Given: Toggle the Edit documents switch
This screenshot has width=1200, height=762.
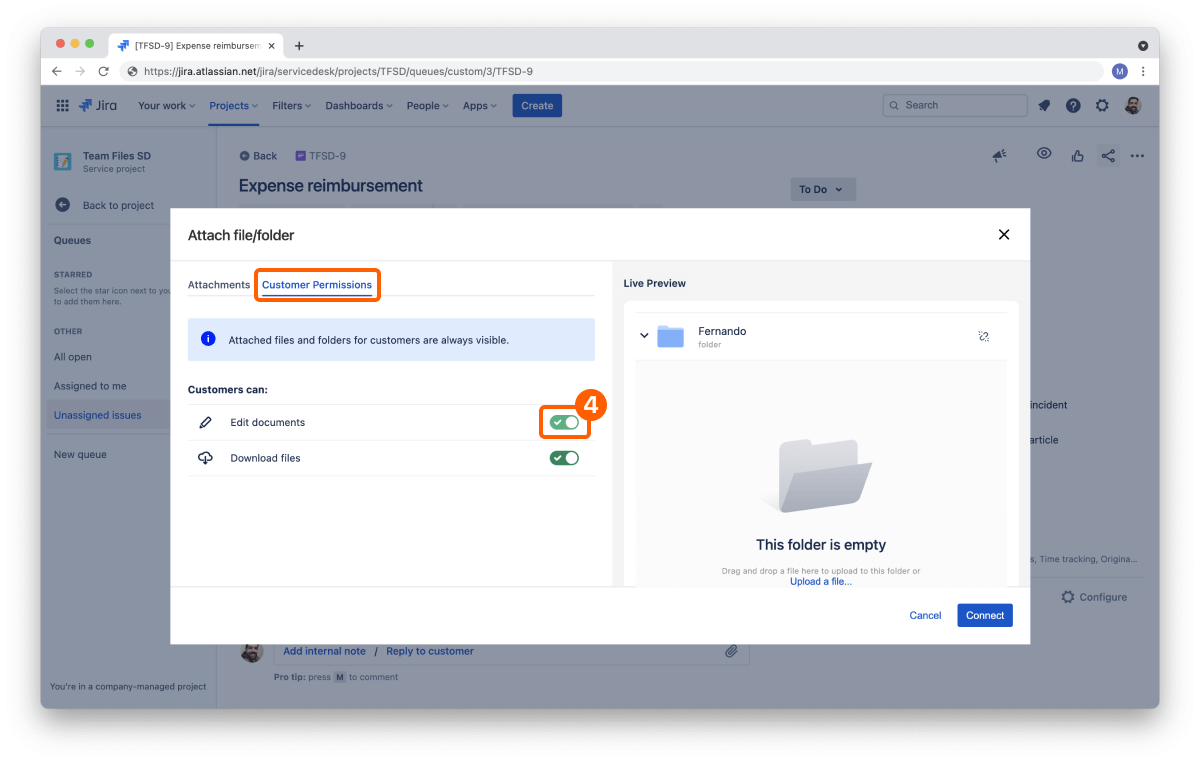Looking at the screenshot, I should (564, 423).
